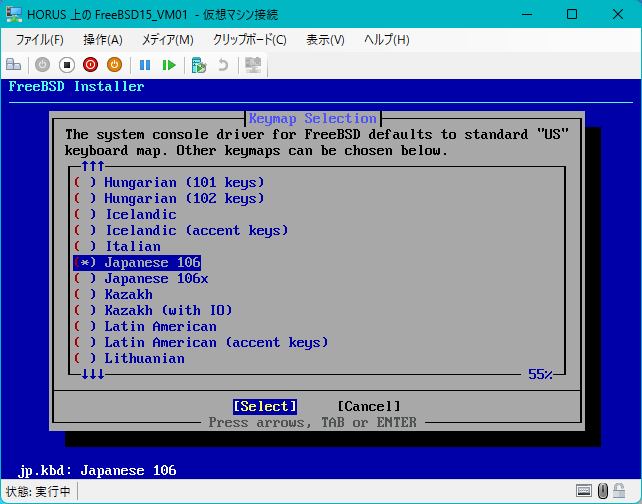Open the クリップボード(C) menu
Screen dimensions: 642x504
pos(249,40)
